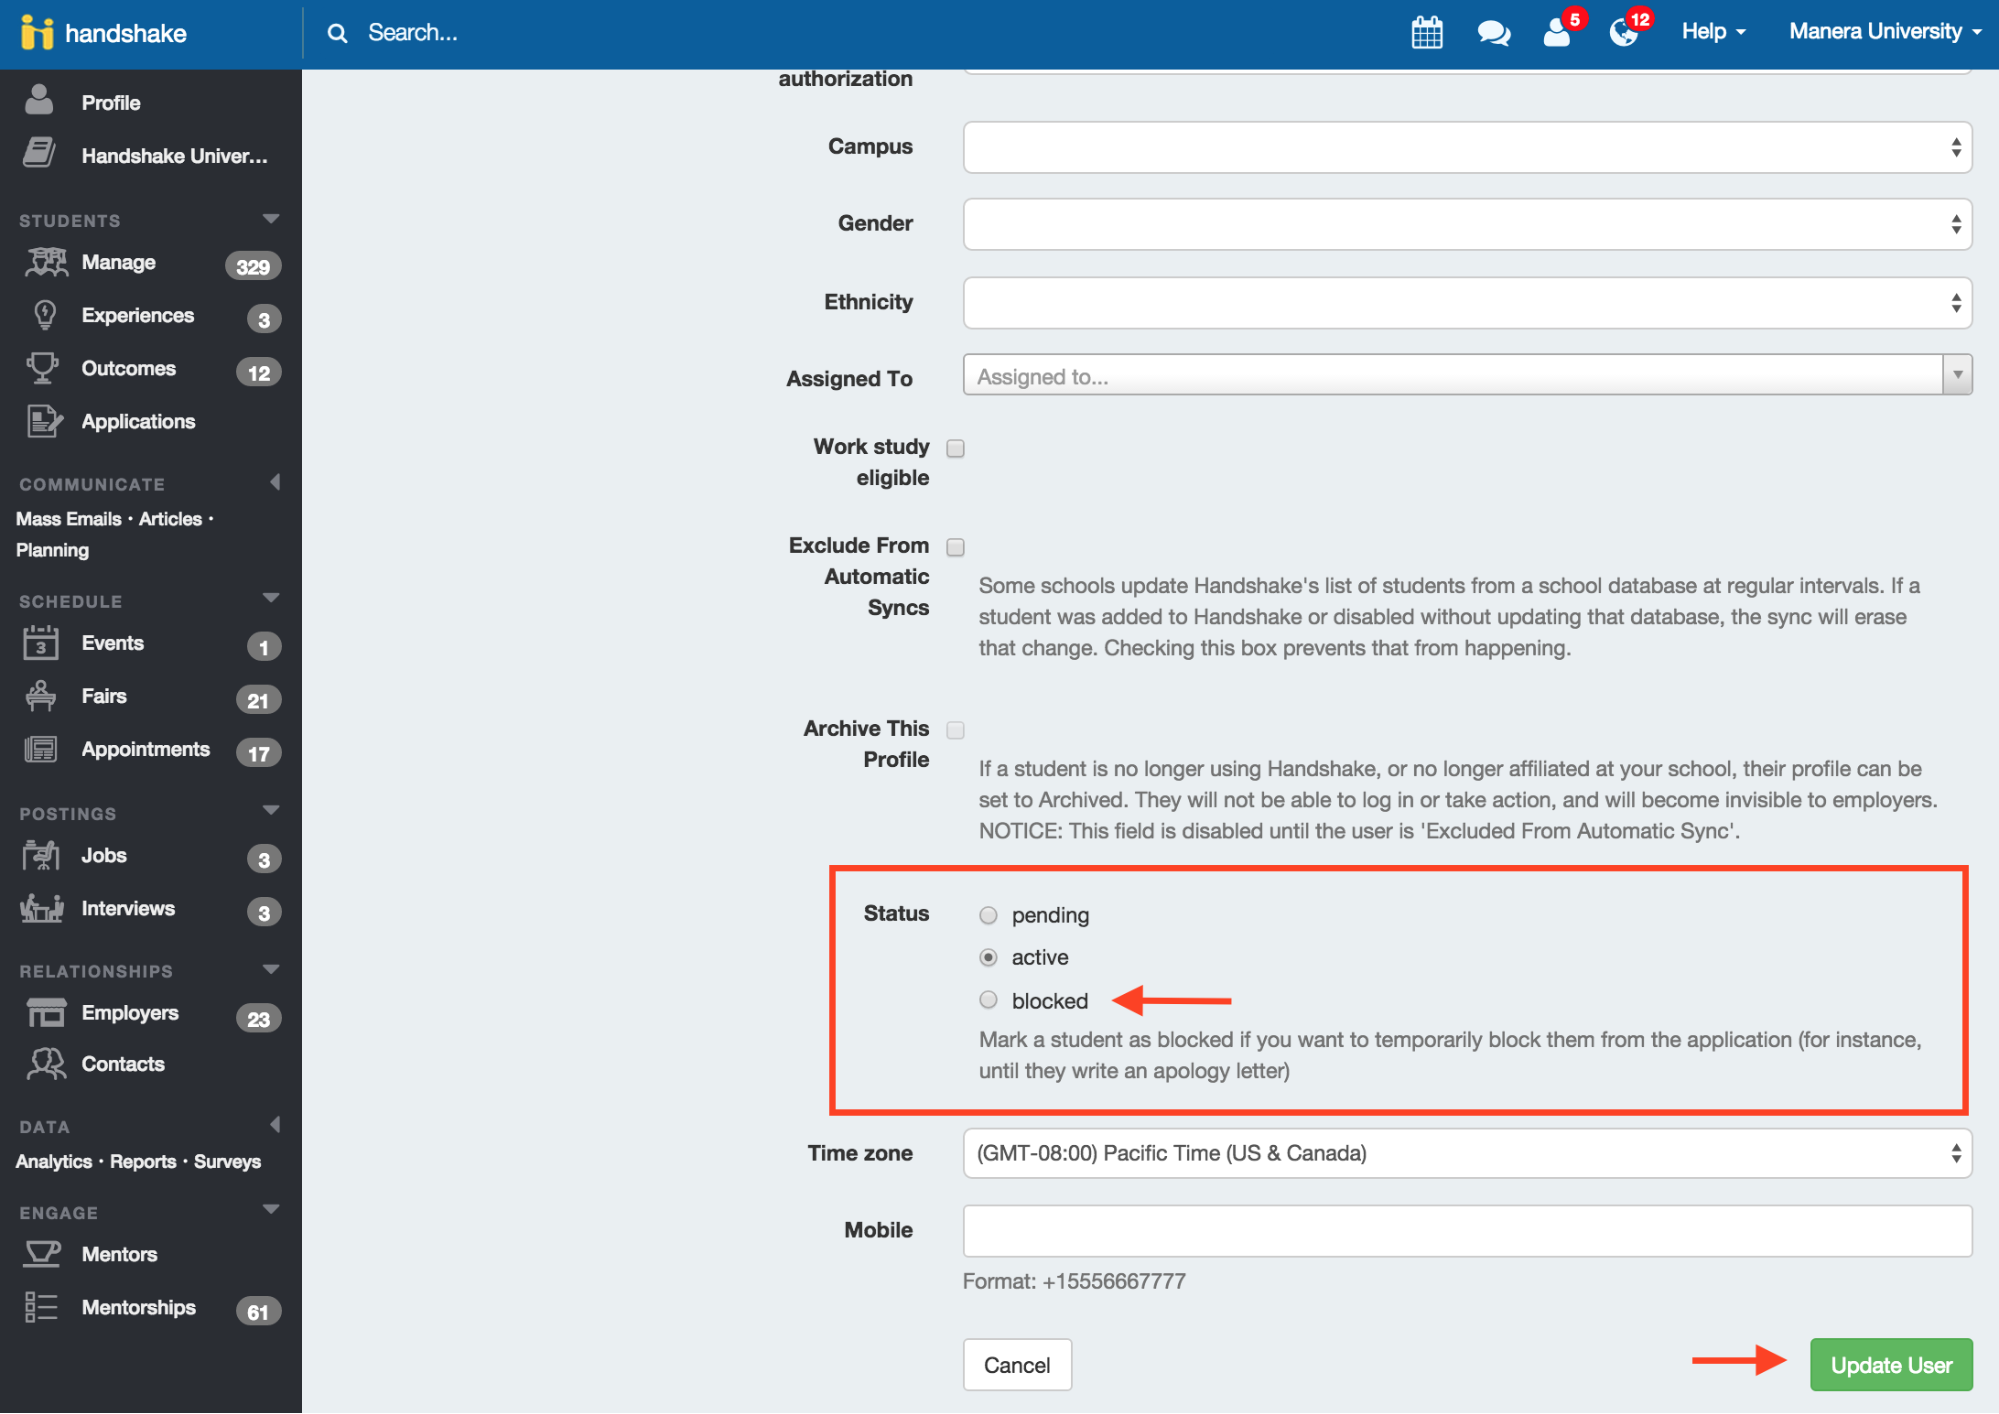Click into the Mobile input field

pos(1467,1231)
